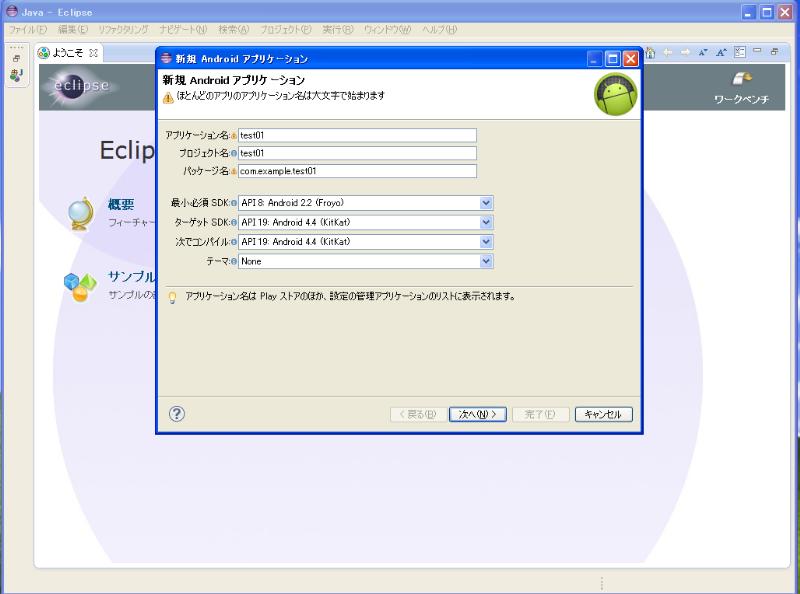Maximize the 新規 Android アプリケーション dialog
Image resolution: width=800 pixels, height=594 pixels.
tap(612, 59)
